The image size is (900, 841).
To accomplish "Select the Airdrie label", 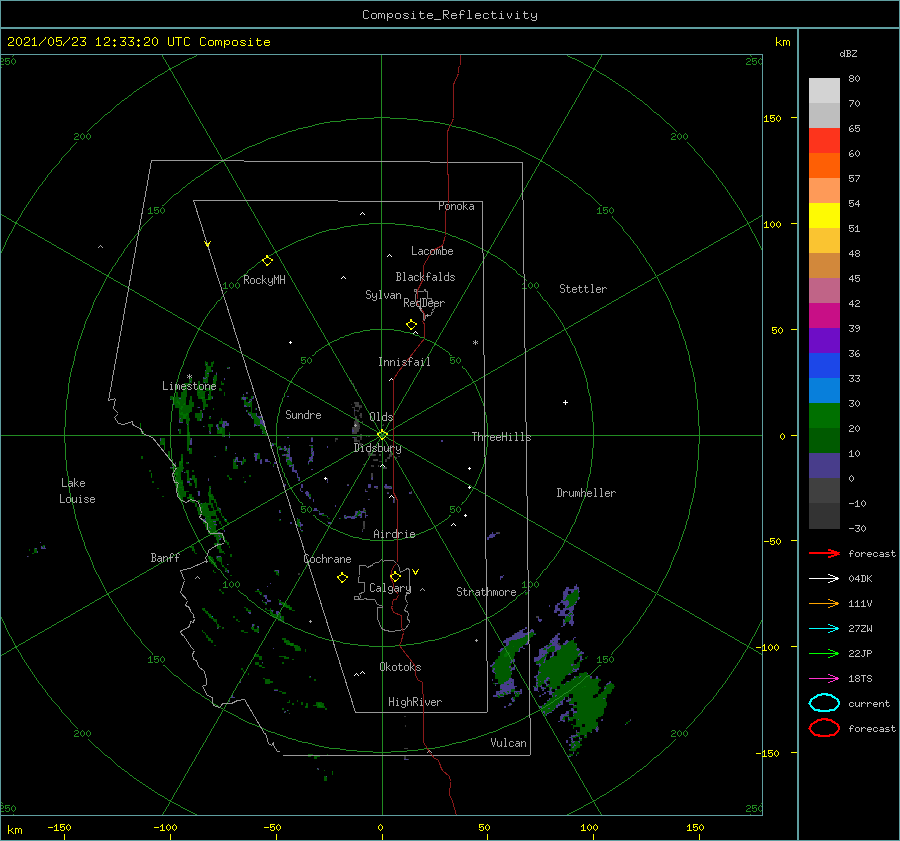I will (x=394, y=534).
